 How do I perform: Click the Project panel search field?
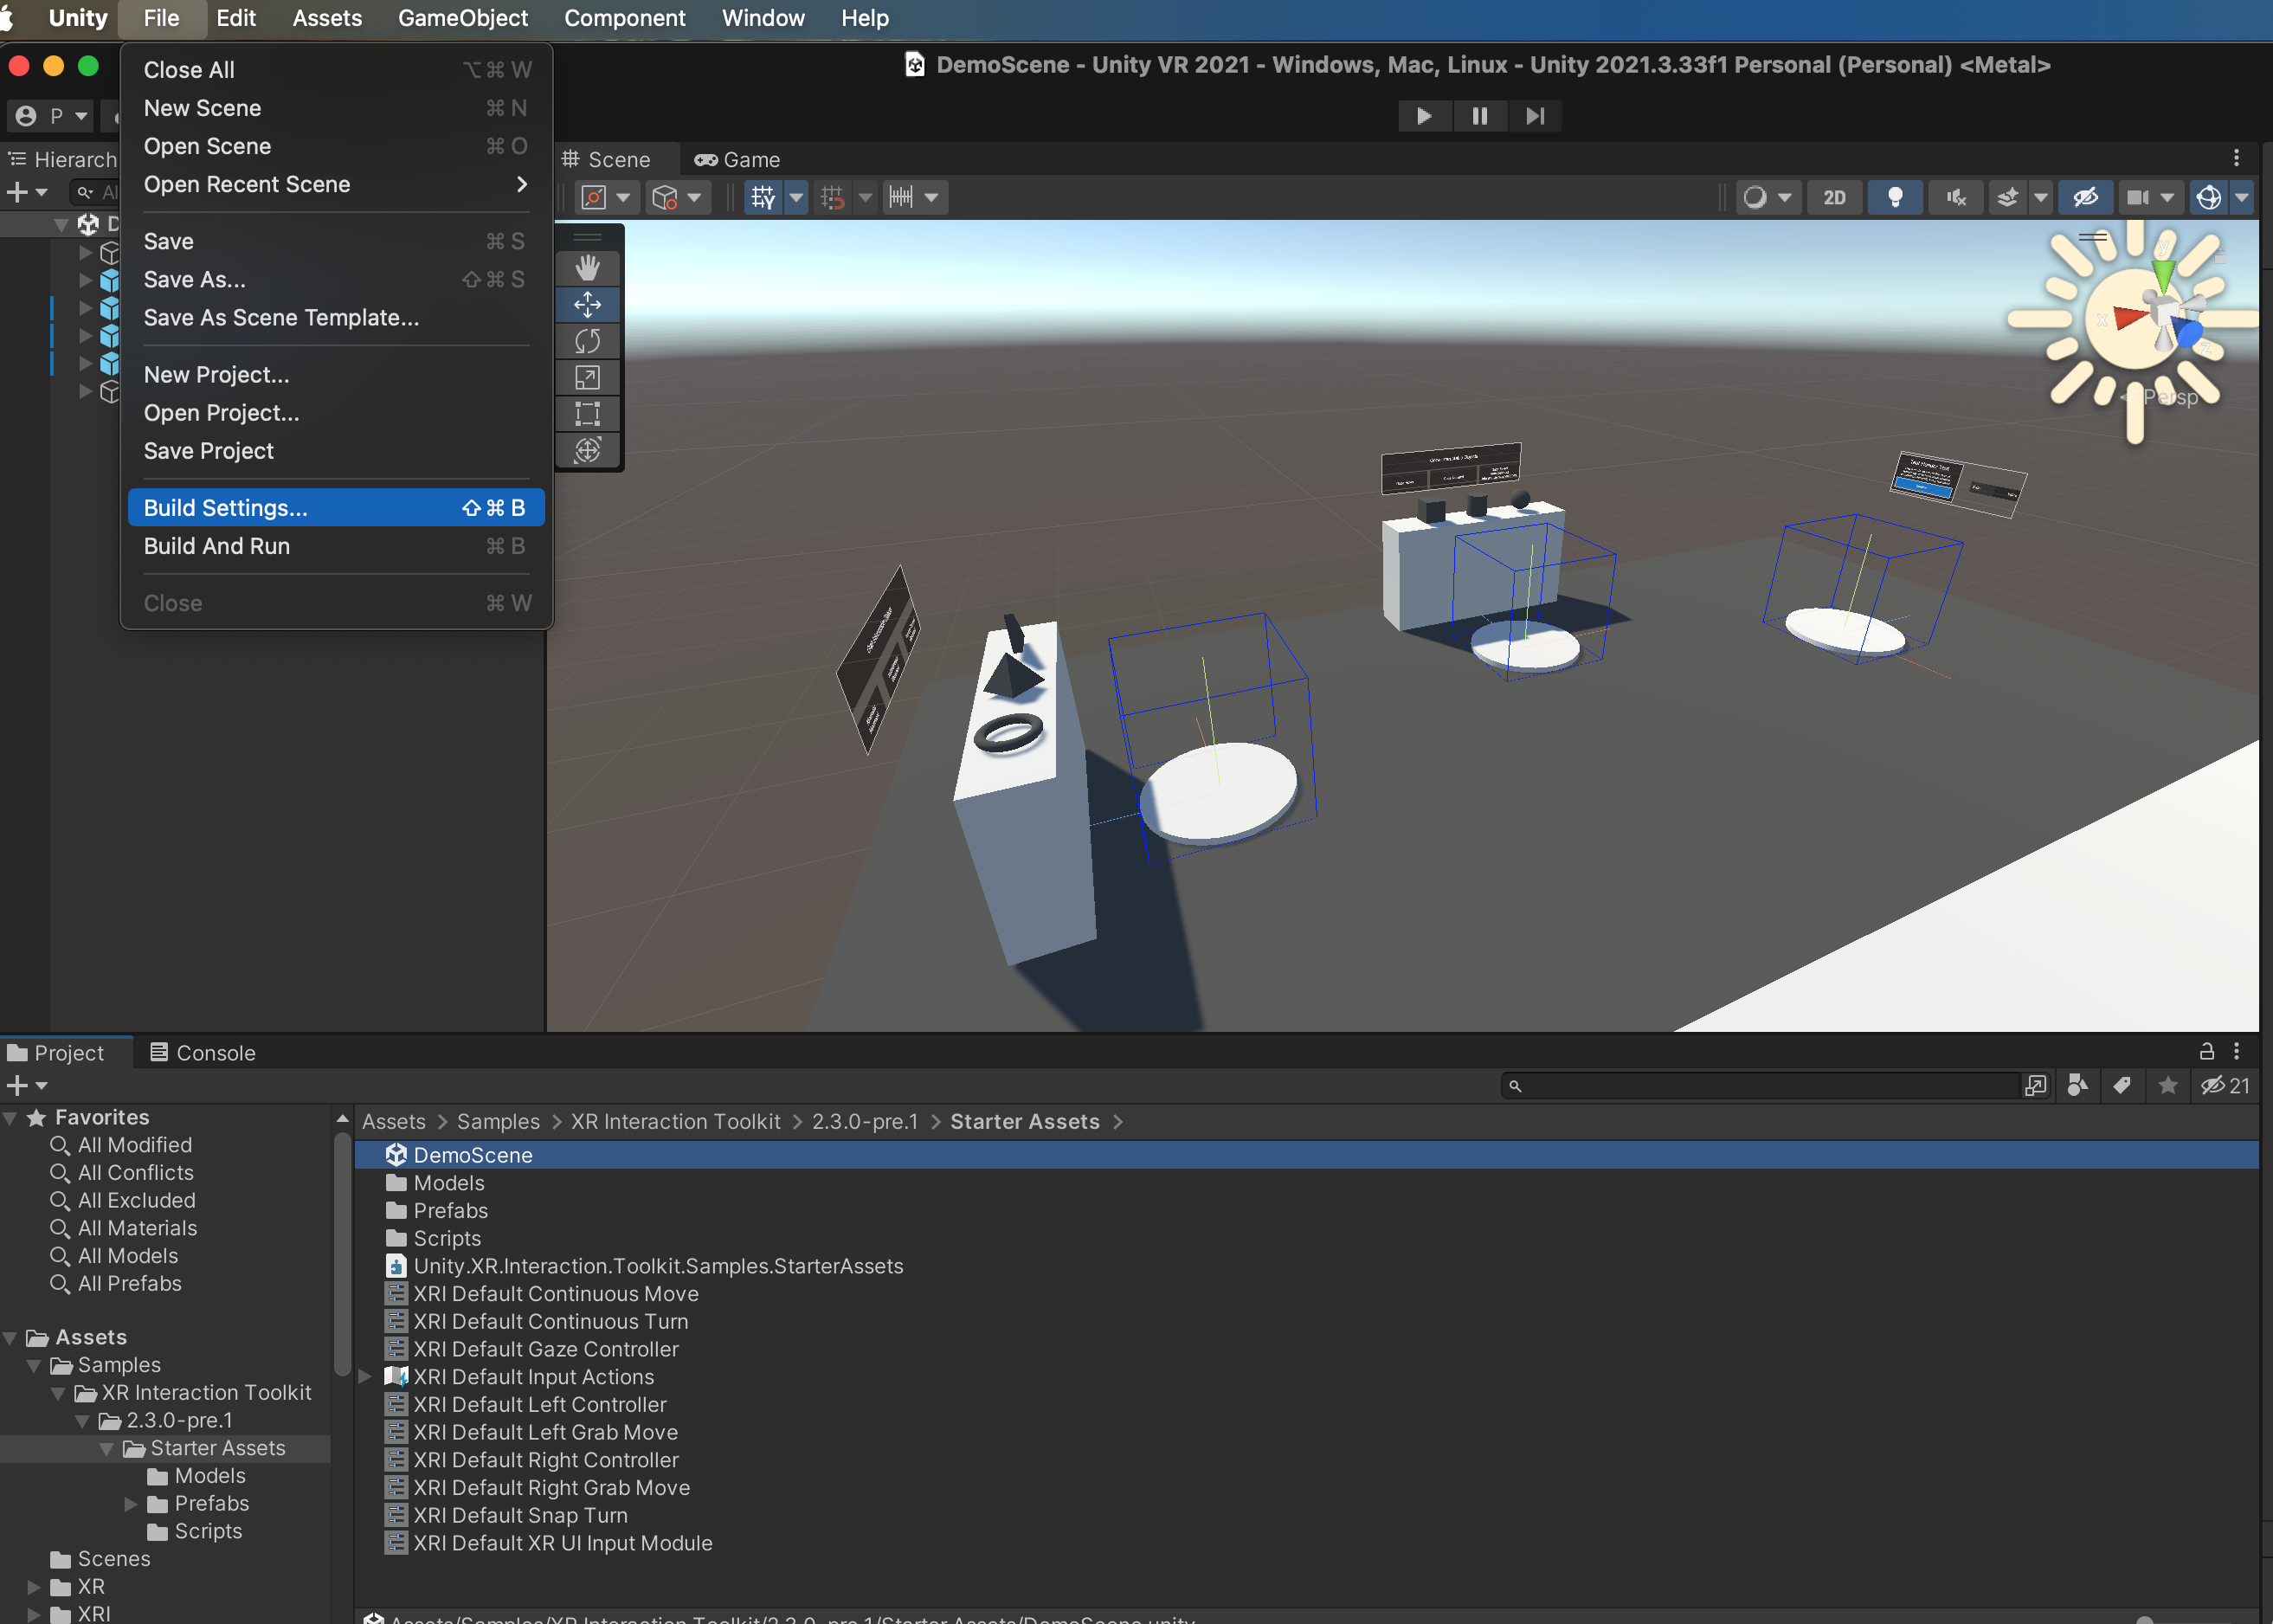tap(1765, 1086)
